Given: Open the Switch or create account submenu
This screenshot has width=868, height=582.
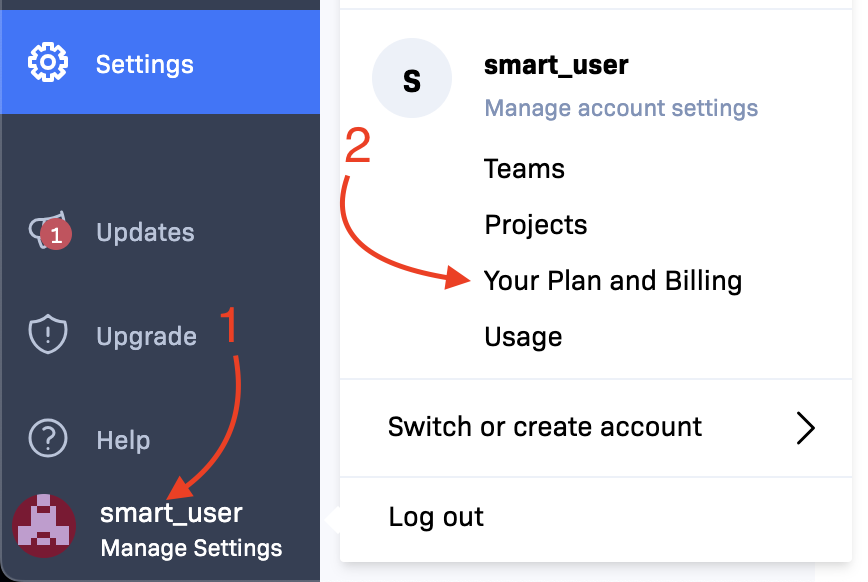Looking at the screenshot, I should [596, 428].
